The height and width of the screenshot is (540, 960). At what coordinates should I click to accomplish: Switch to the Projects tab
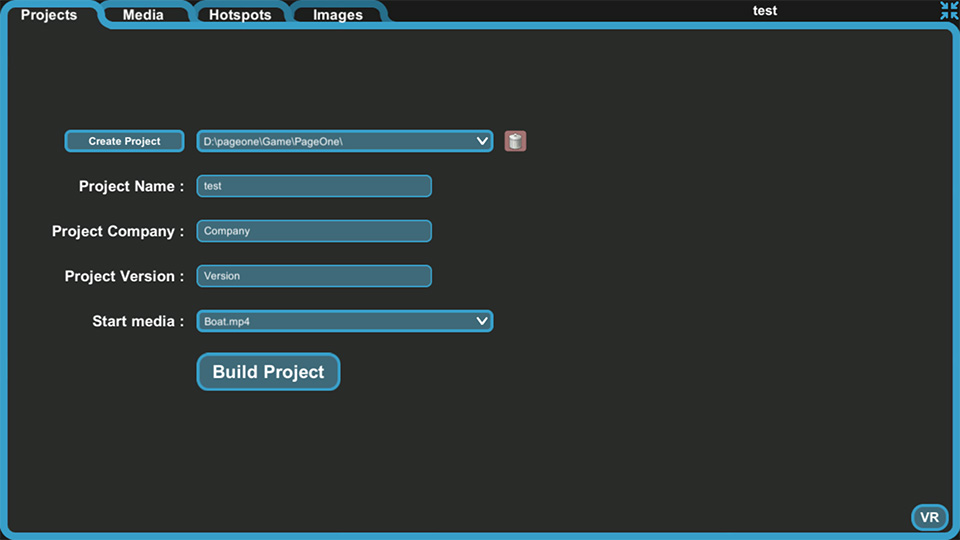(x=49, y=15)
